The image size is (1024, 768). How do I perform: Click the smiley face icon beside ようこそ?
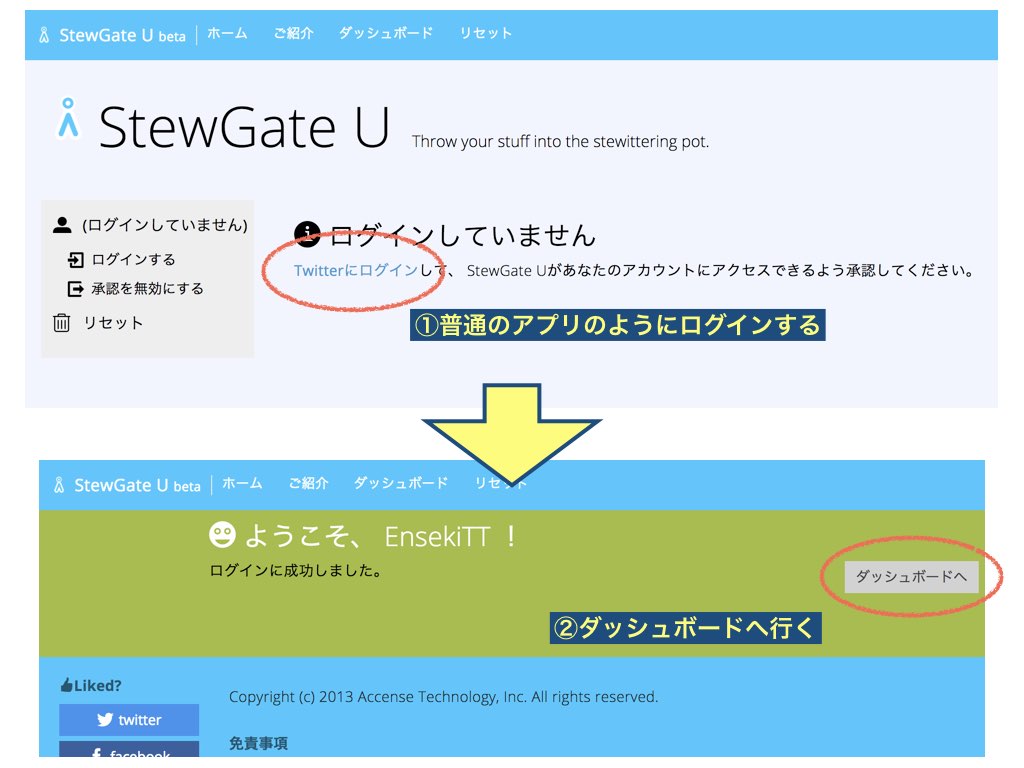point(222,535)
